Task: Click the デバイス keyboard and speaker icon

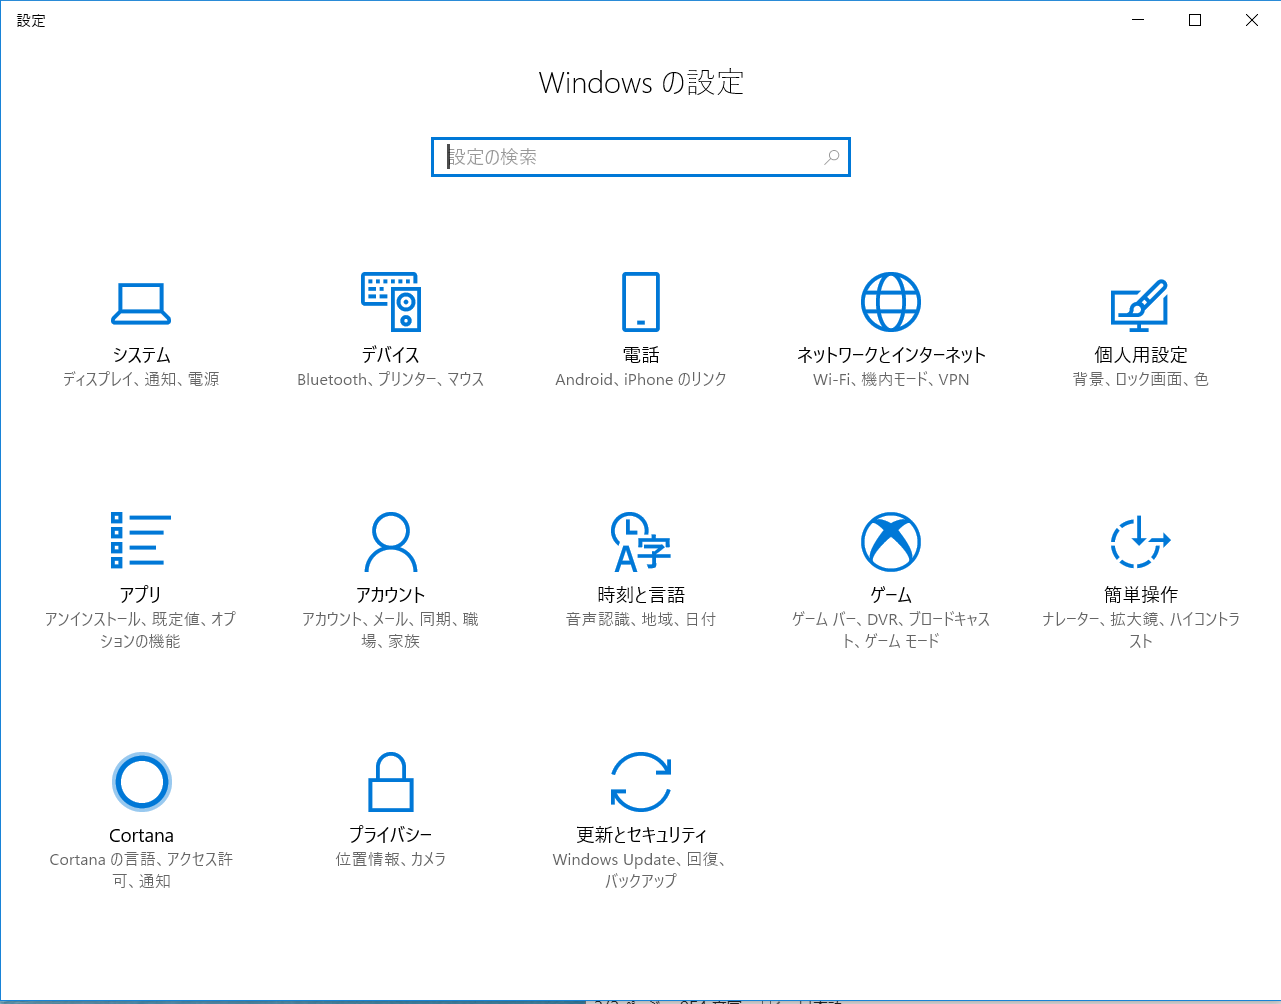Action: coord(391,301)
